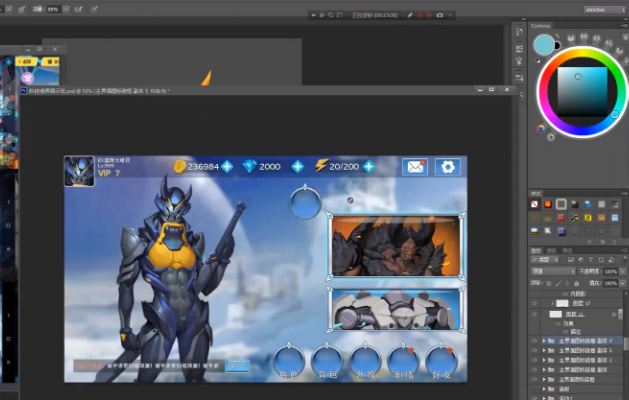Open the recording toolbar dropdown arrow
The width and height of the screenshot is (629, 400).
(x=313, y=15)
